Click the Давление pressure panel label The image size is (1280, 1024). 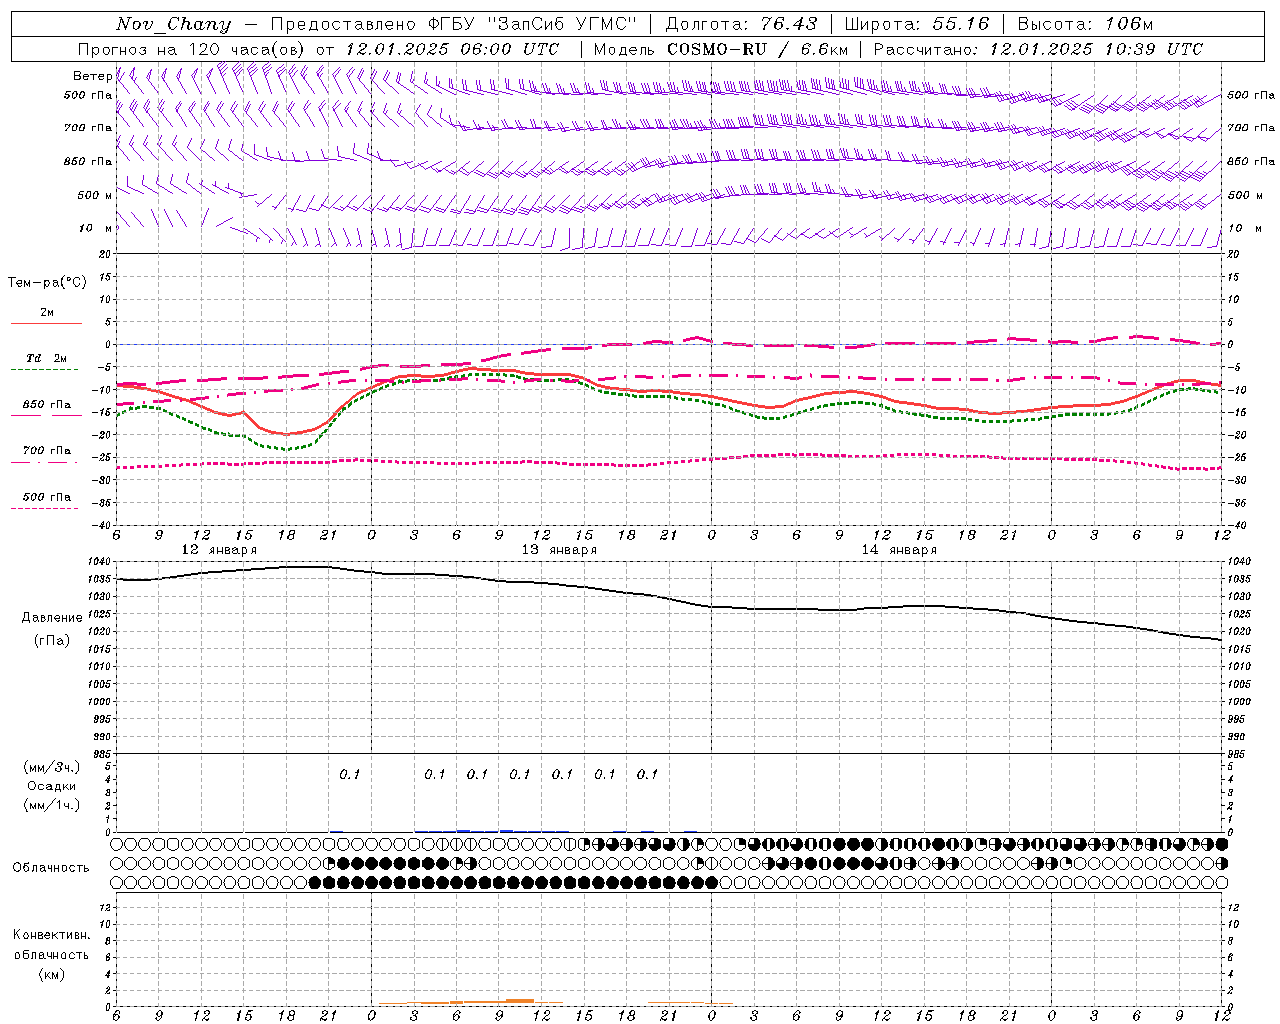tap(52, 618)
